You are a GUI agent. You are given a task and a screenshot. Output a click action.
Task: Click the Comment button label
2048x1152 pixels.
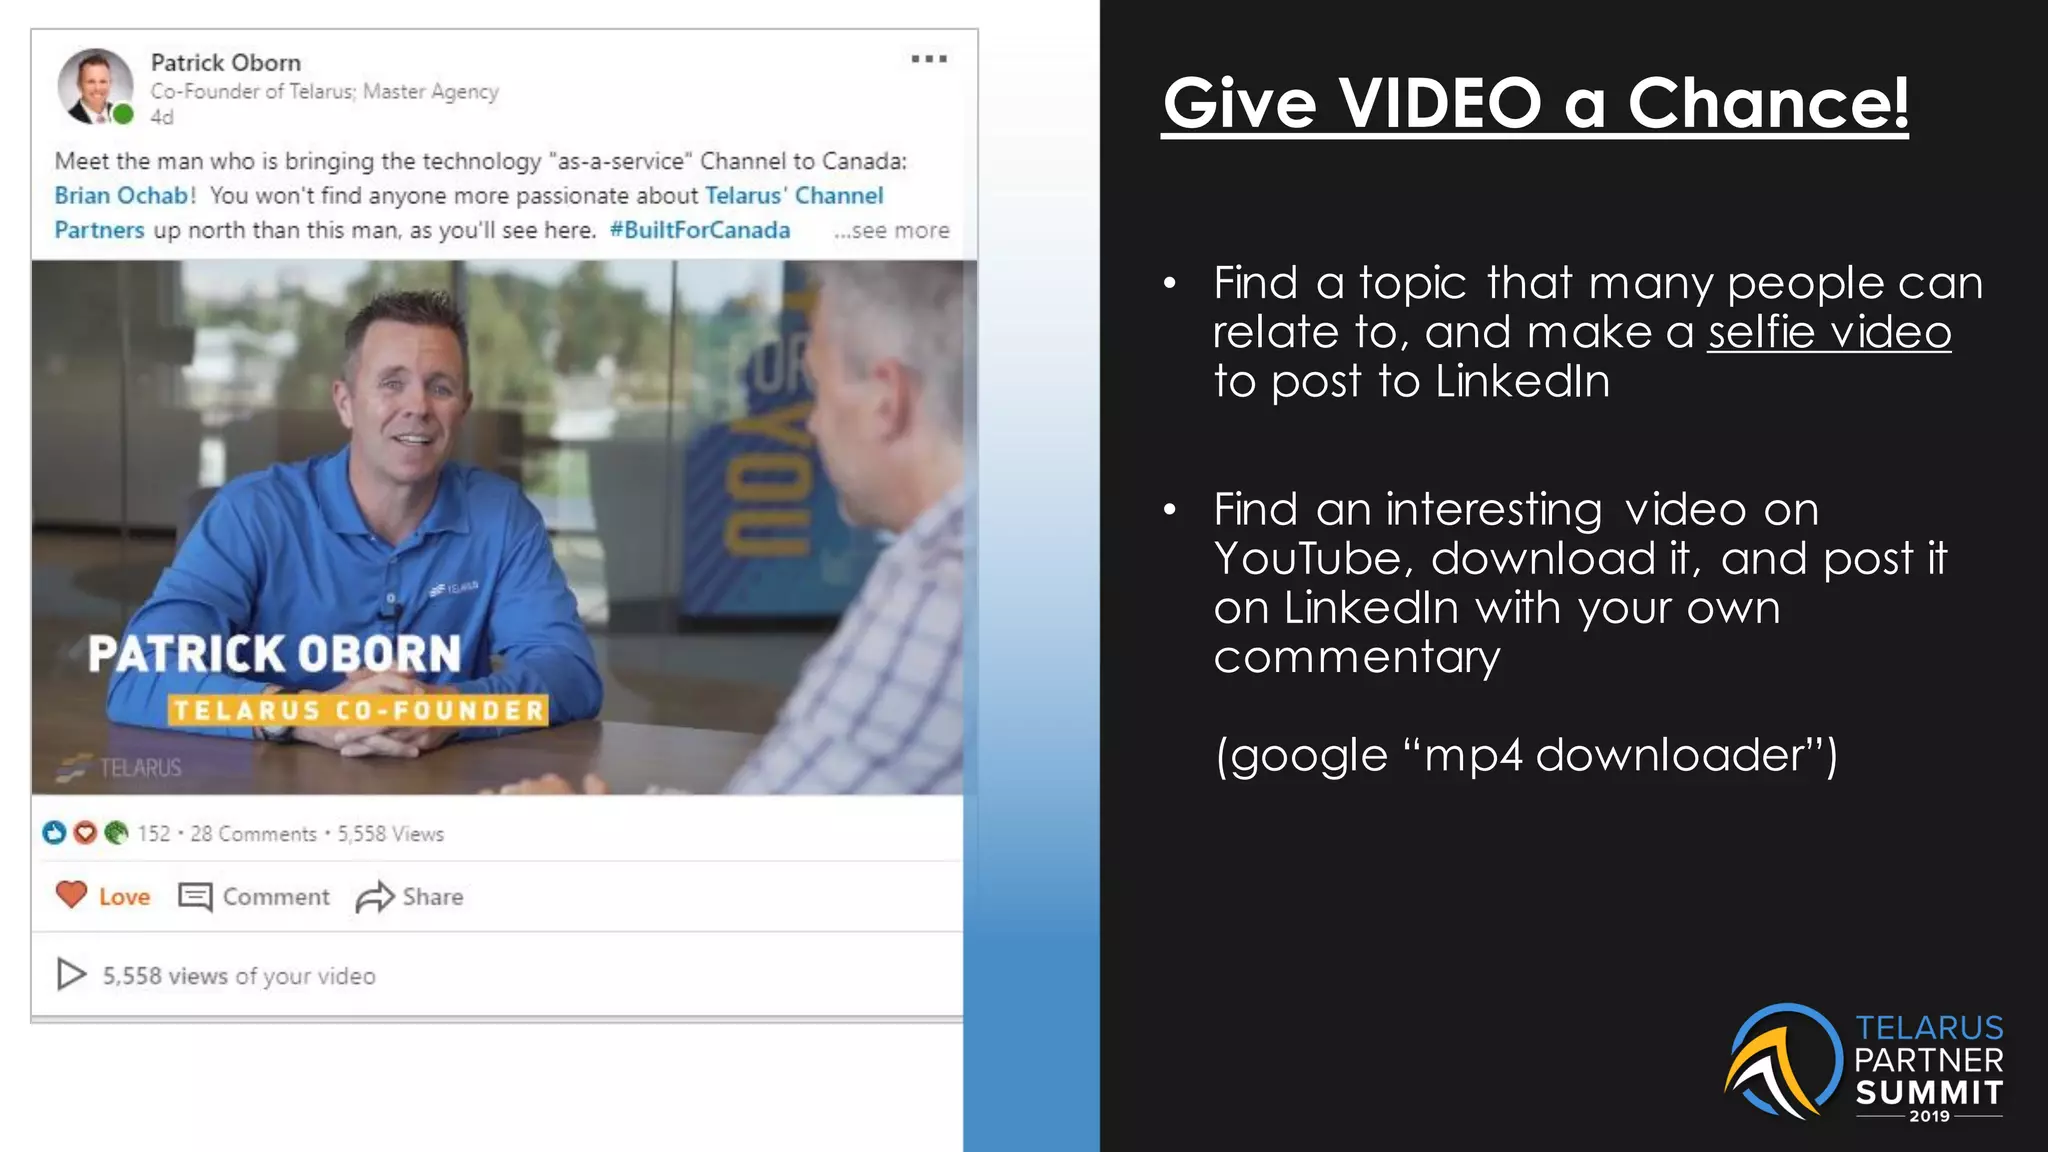pyautogui.click(x=276, y=897)
